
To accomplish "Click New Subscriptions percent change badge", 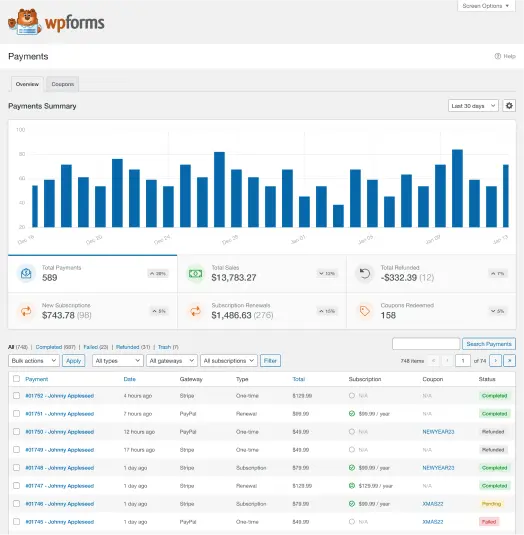I will point(159,311).
